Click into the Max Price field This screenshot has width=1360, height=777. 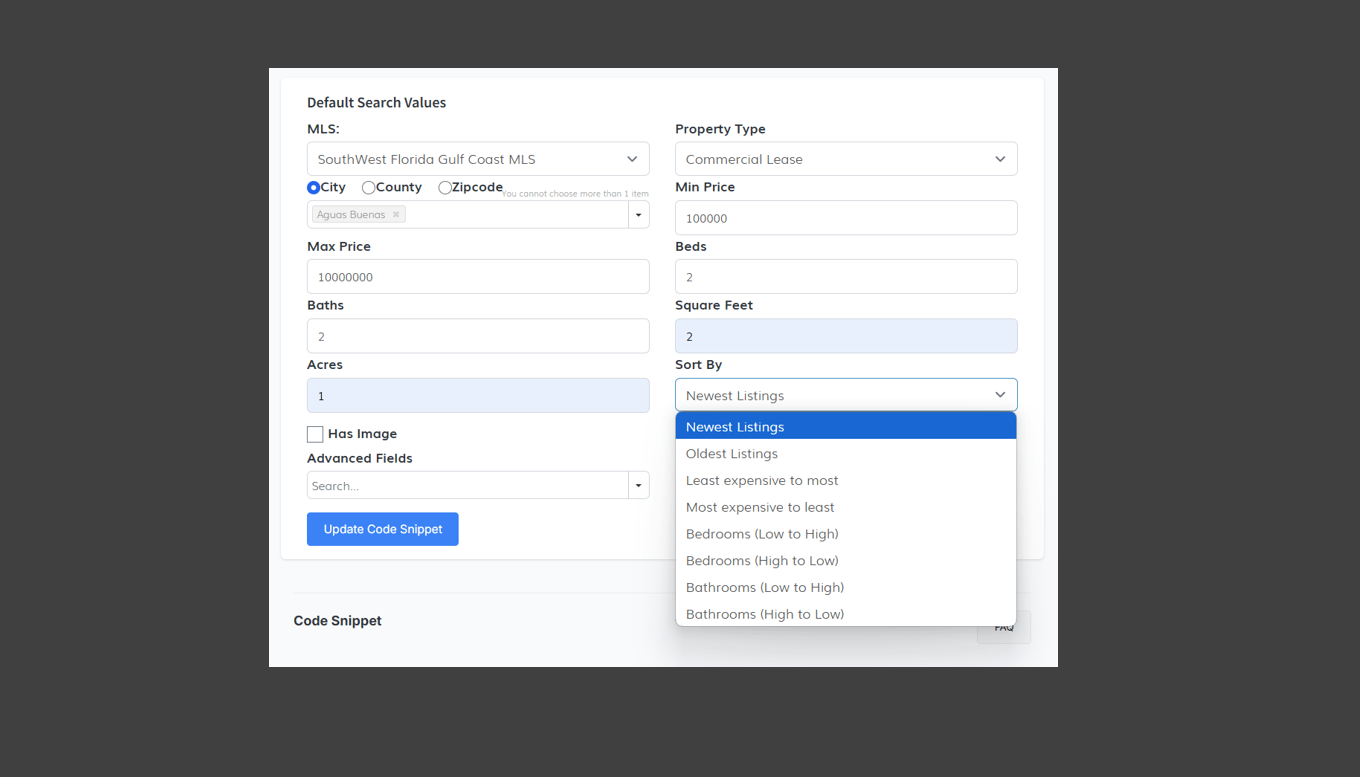(478, 277)
